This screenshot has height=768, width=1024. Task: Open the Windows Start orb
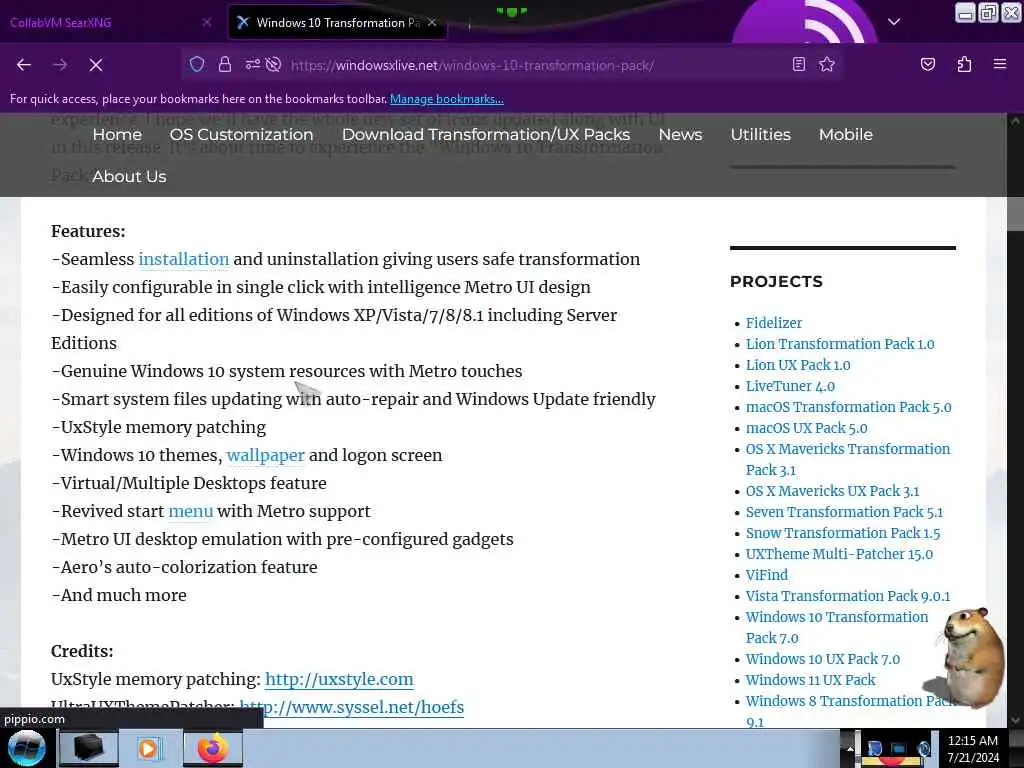[x=26, y=748]
